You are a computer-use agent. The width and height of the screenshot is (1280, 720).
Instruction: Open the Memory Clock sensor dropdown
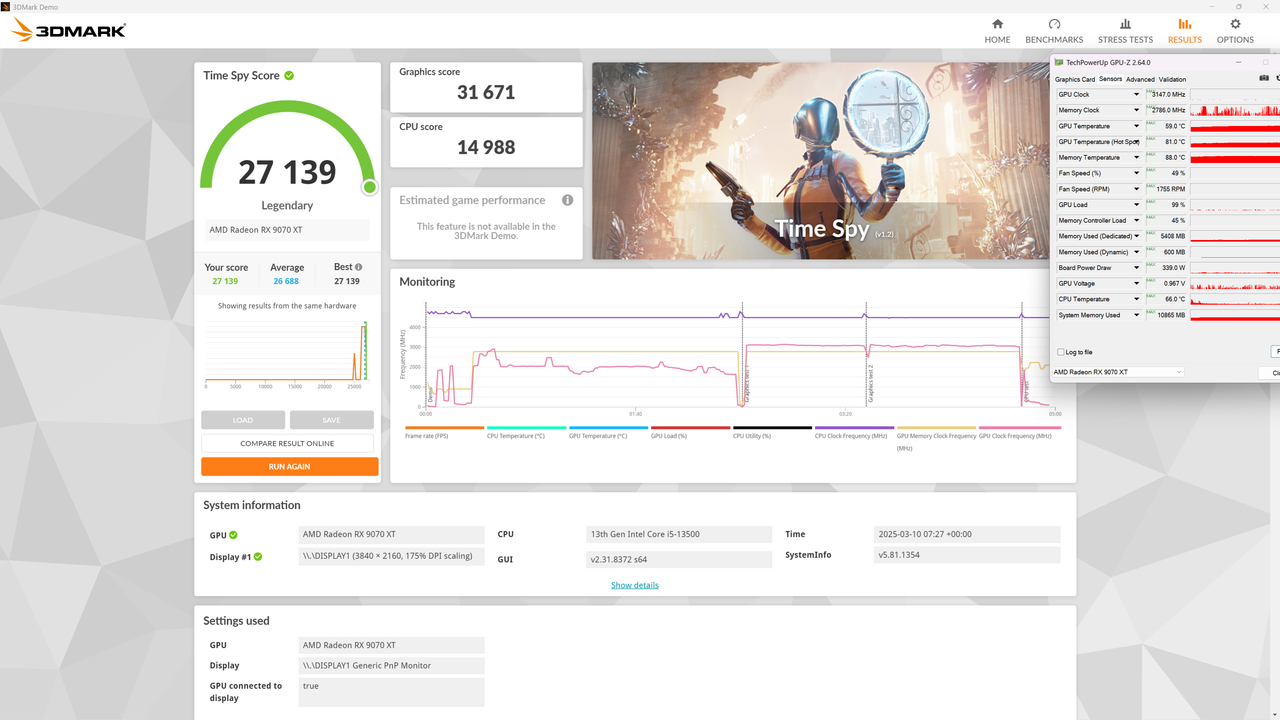click(x=1136, y=110)
